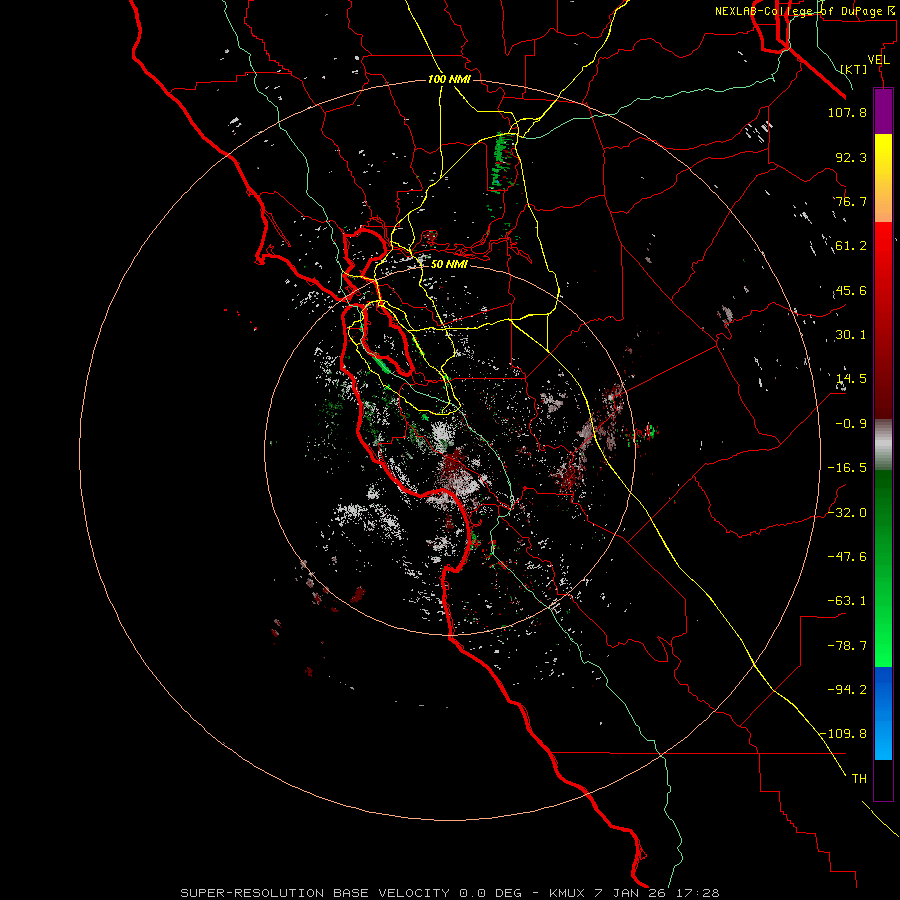This screenshot has height=900, width=900.
Task: Click the 76.7 velocity scale value
Action: pos(851,201)
